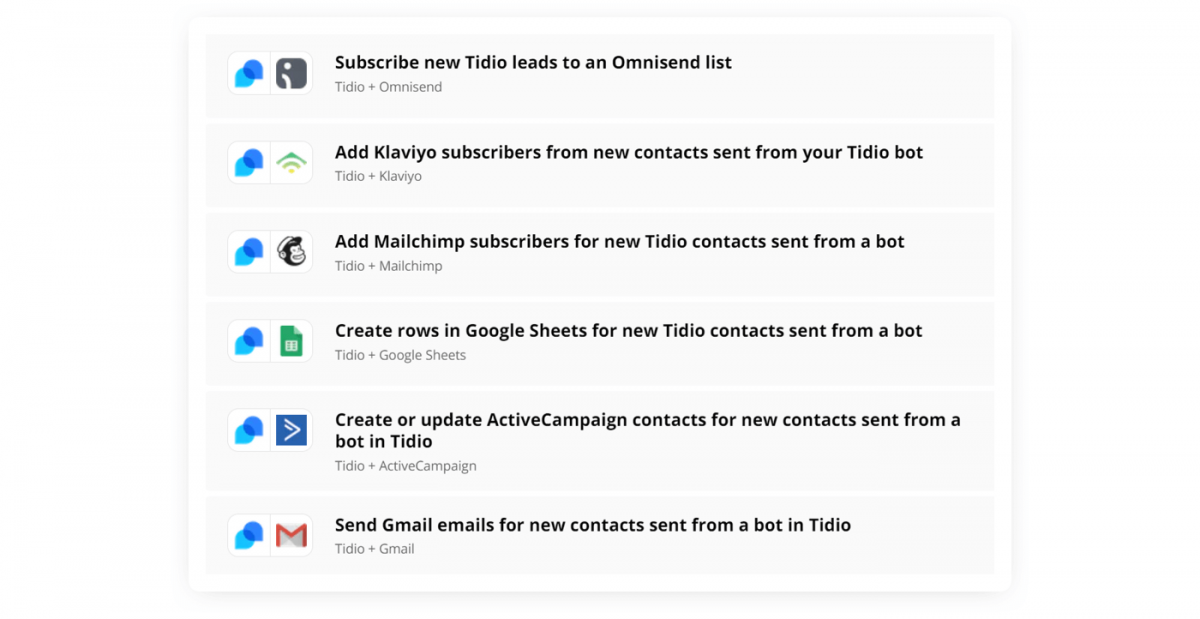The height and width of the screenshot is (619, 1200).
Task: Click the Tidio icon in Mailchimp row
Action: [249, 252]
